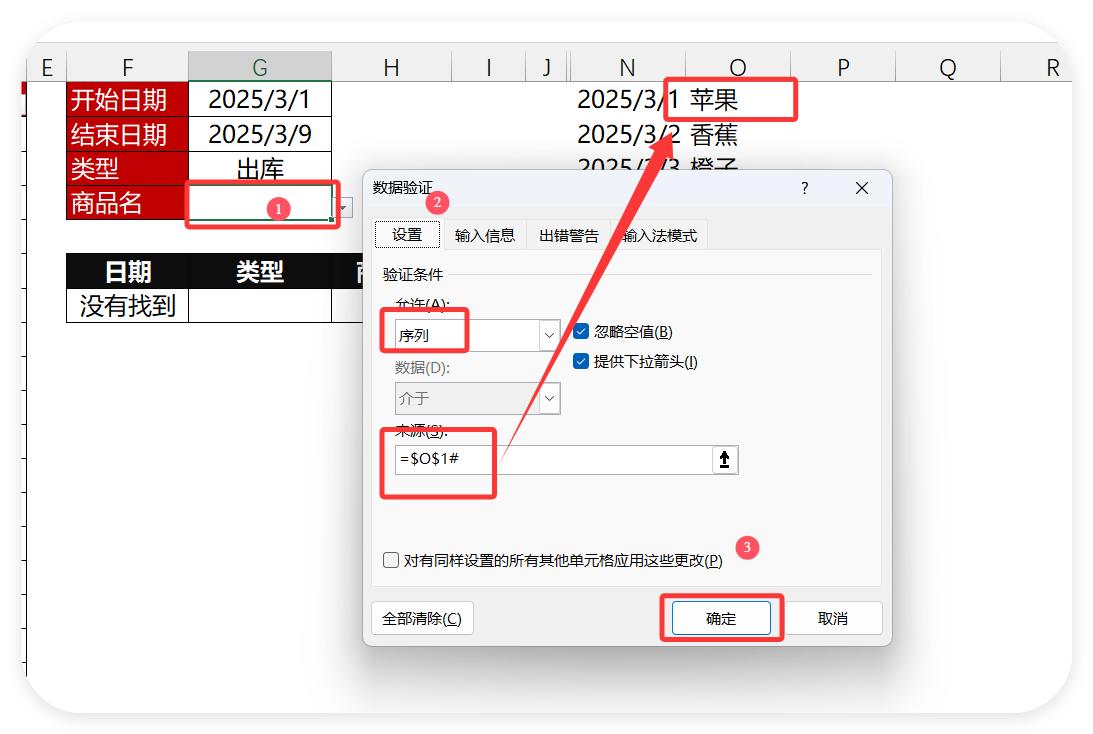This screenshot has height=734, width=1093.
Task: Select the 香蕉 cell in column O
Action: [x=738, y=134]
